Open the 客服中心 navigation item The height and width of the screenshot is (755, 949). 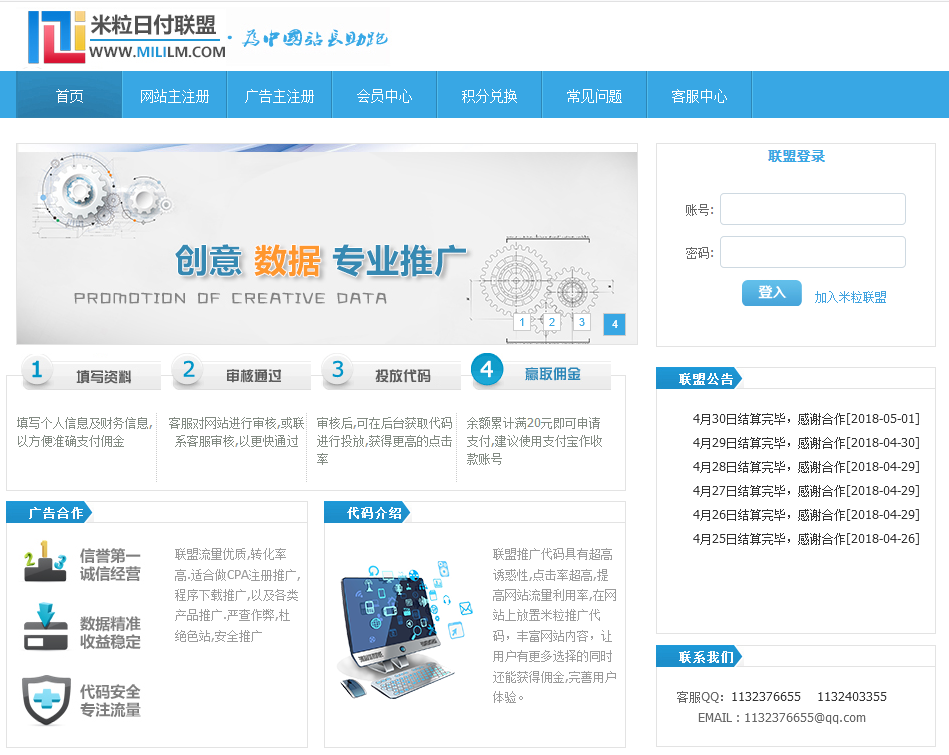699,96
